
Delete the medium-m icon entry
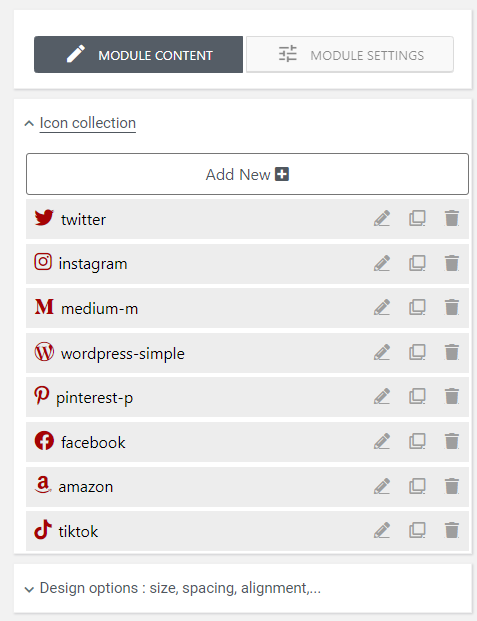[x=452, y=308]
